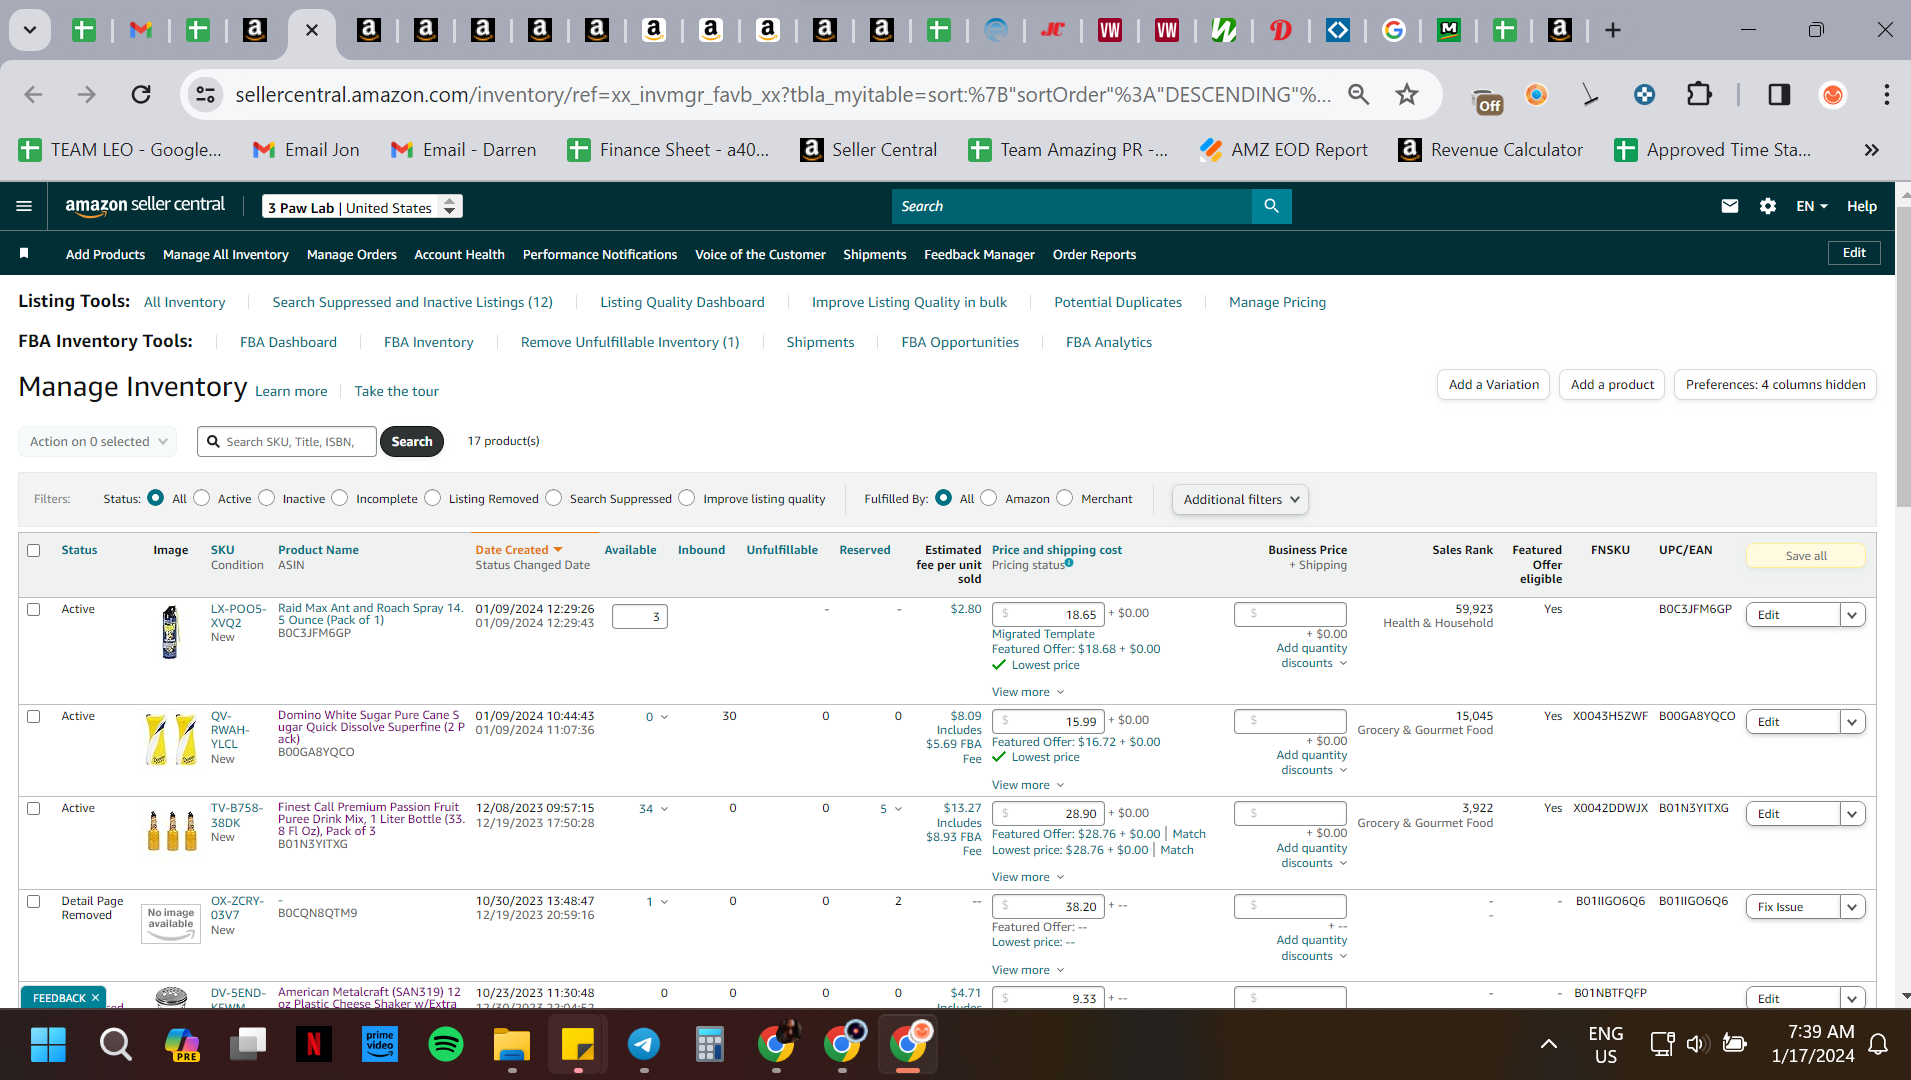Go back with the browser back arrow
Screen dimensions: 1911x1080
(33, 95)
